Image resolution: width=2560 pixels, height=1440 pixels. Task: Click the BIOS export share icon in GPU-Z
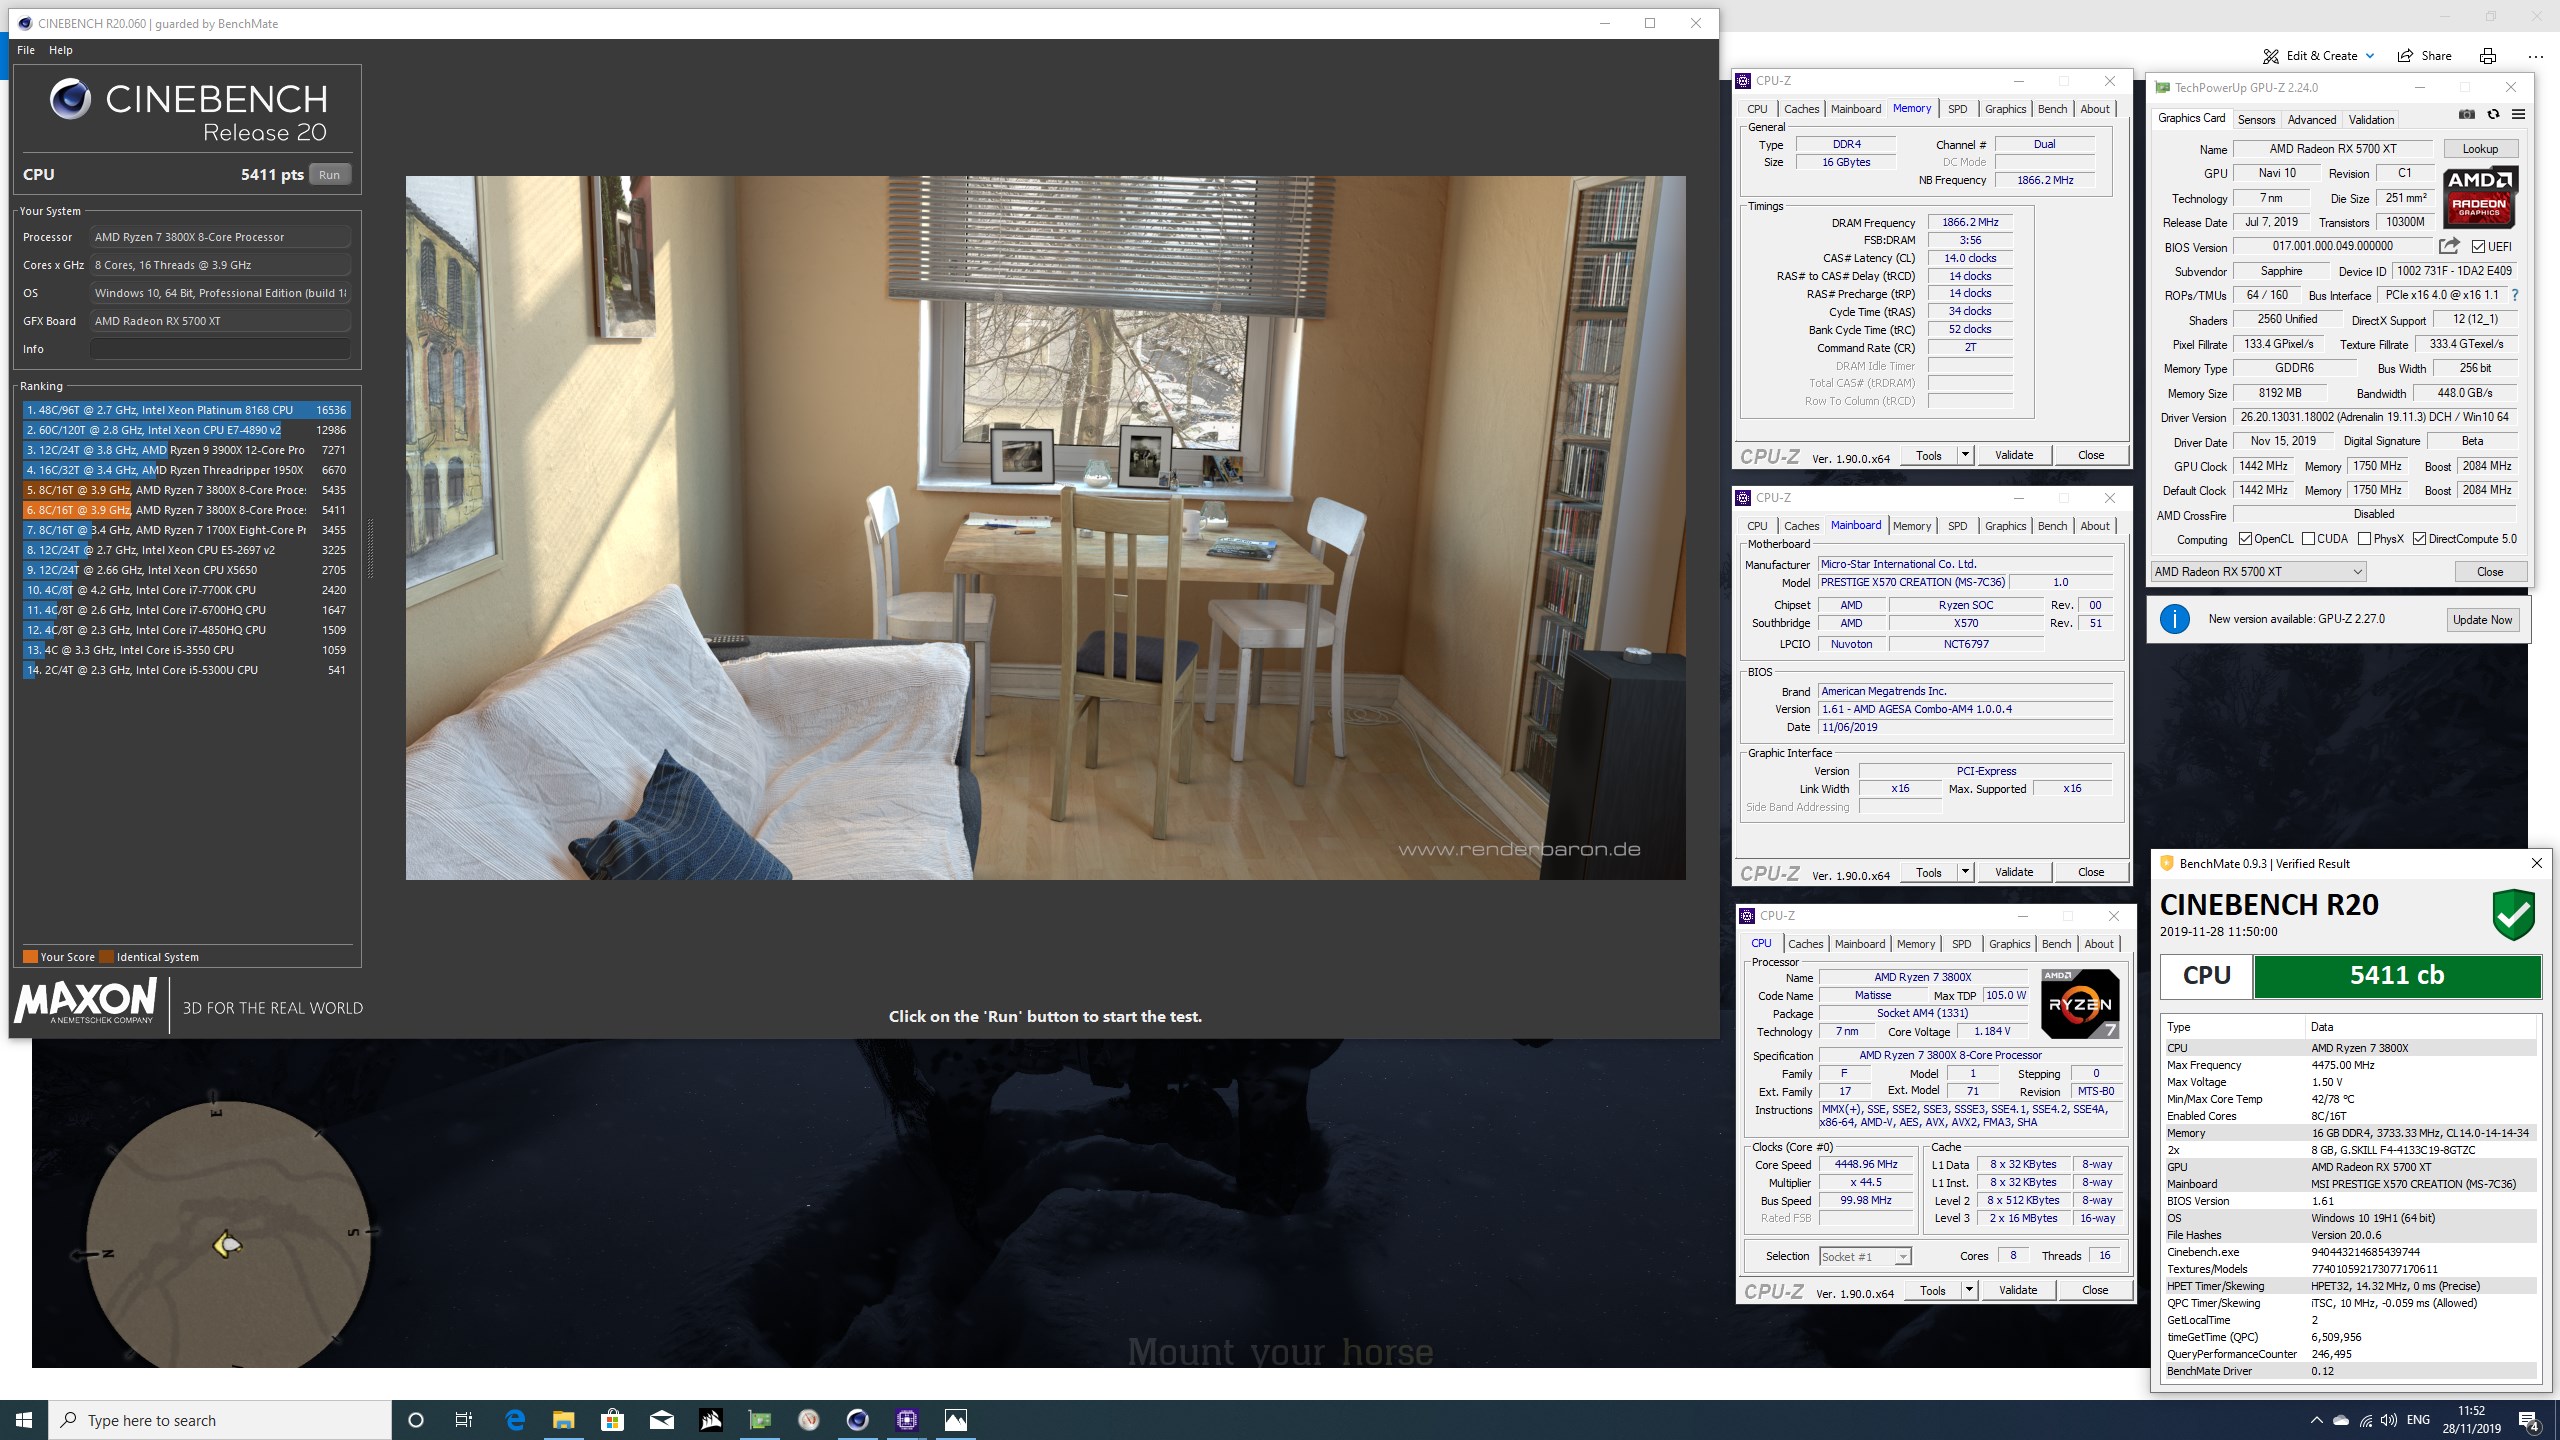[x=2449, y=246]
